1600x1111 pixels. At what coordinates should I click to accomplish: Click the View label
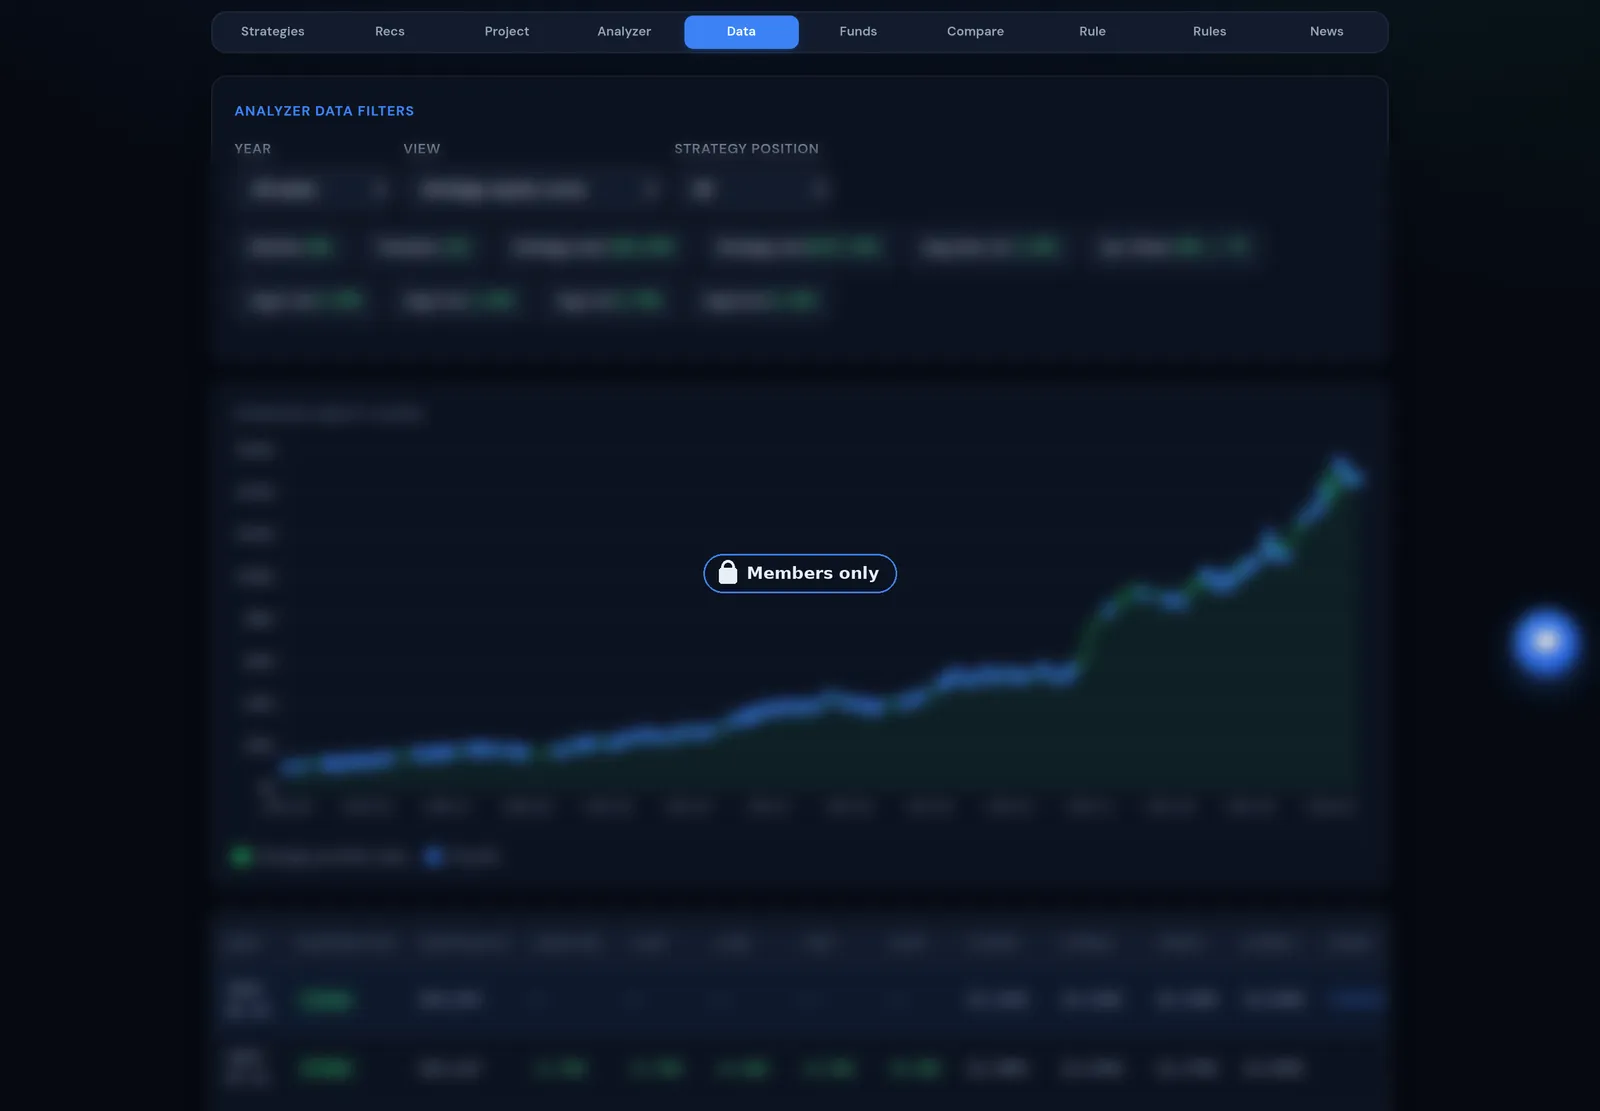point(421,149)
